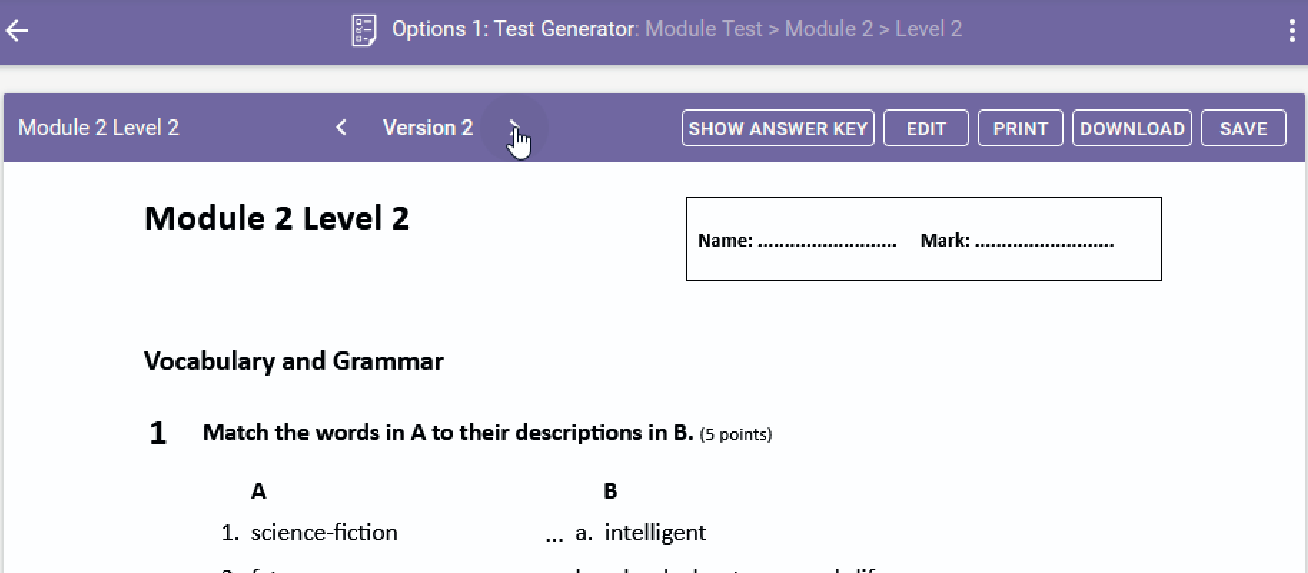This screenshot has height=573, width=1308.
Task: Click the Module 2 breadcrumb link
Action: click(x=828, y=29)
